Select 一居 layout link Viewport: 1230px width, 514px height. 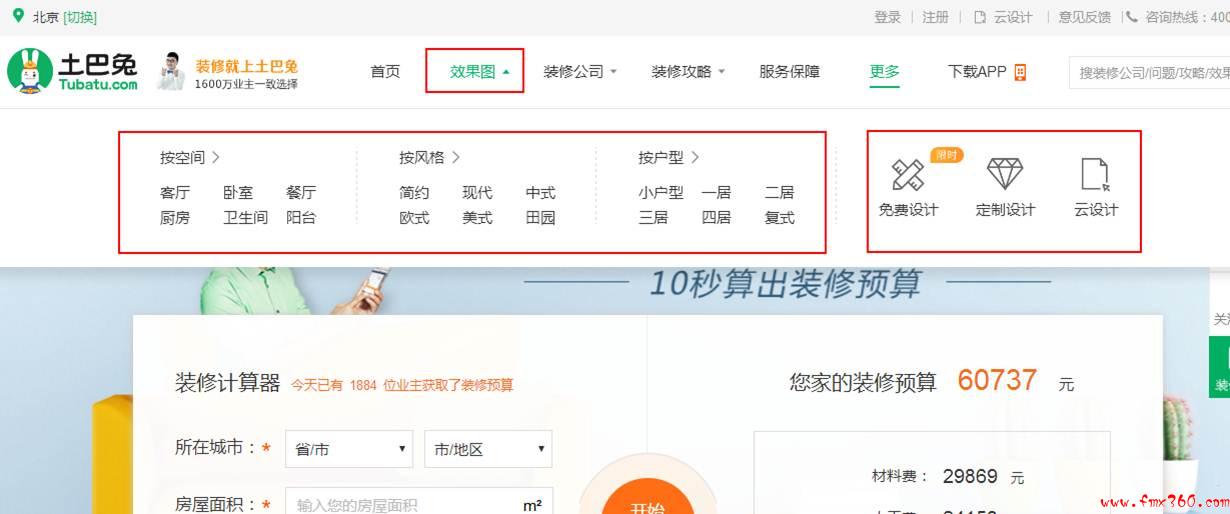tap(716, 193)
